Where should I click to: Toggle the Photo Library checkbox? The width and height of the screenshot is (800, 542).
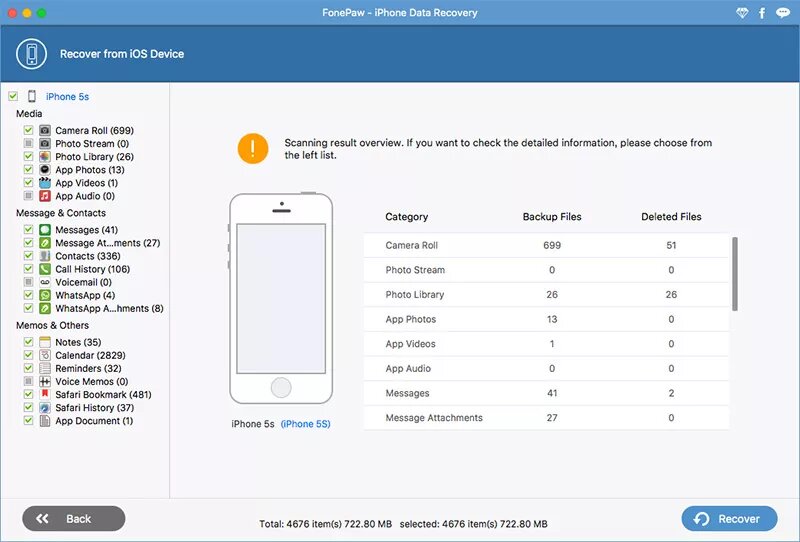(x=29, y=157)
